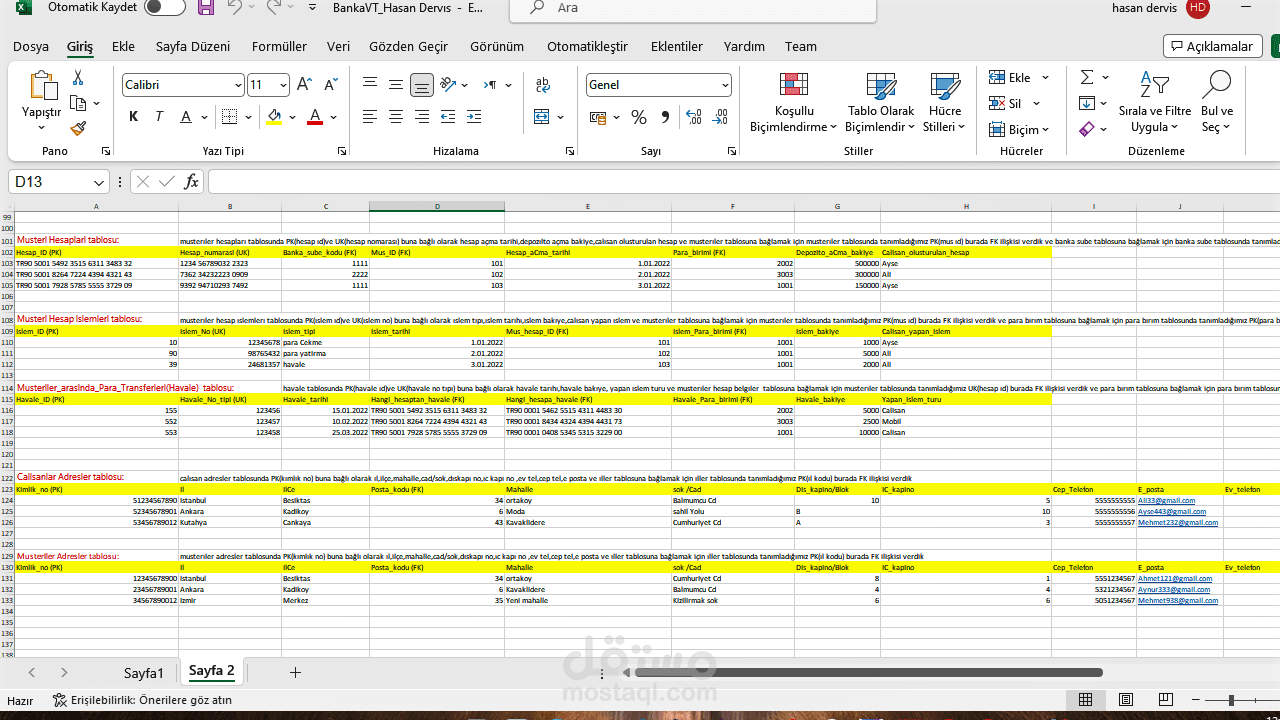
Task: Click Ekle insert cells button
Action: click(1010, 77)
